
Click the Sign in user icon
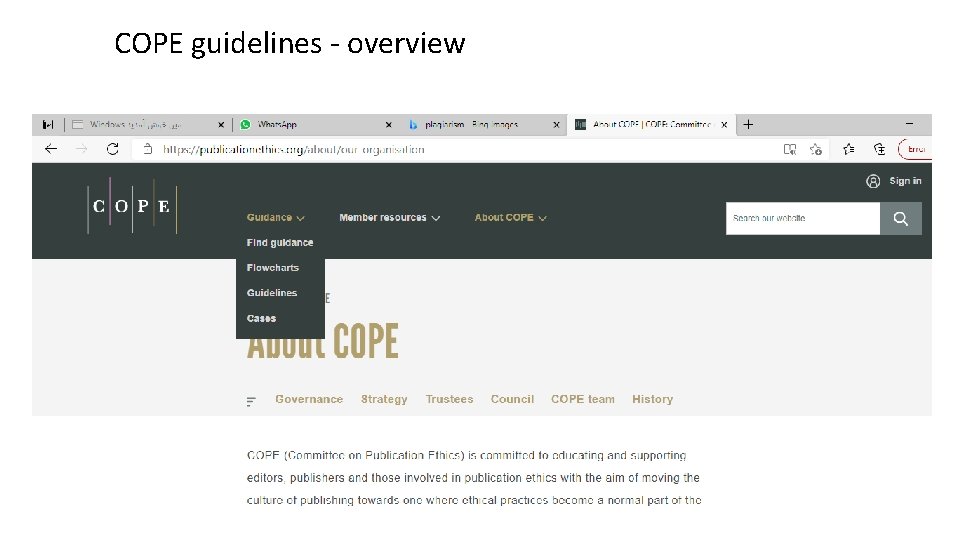click(x=873, y=181)
